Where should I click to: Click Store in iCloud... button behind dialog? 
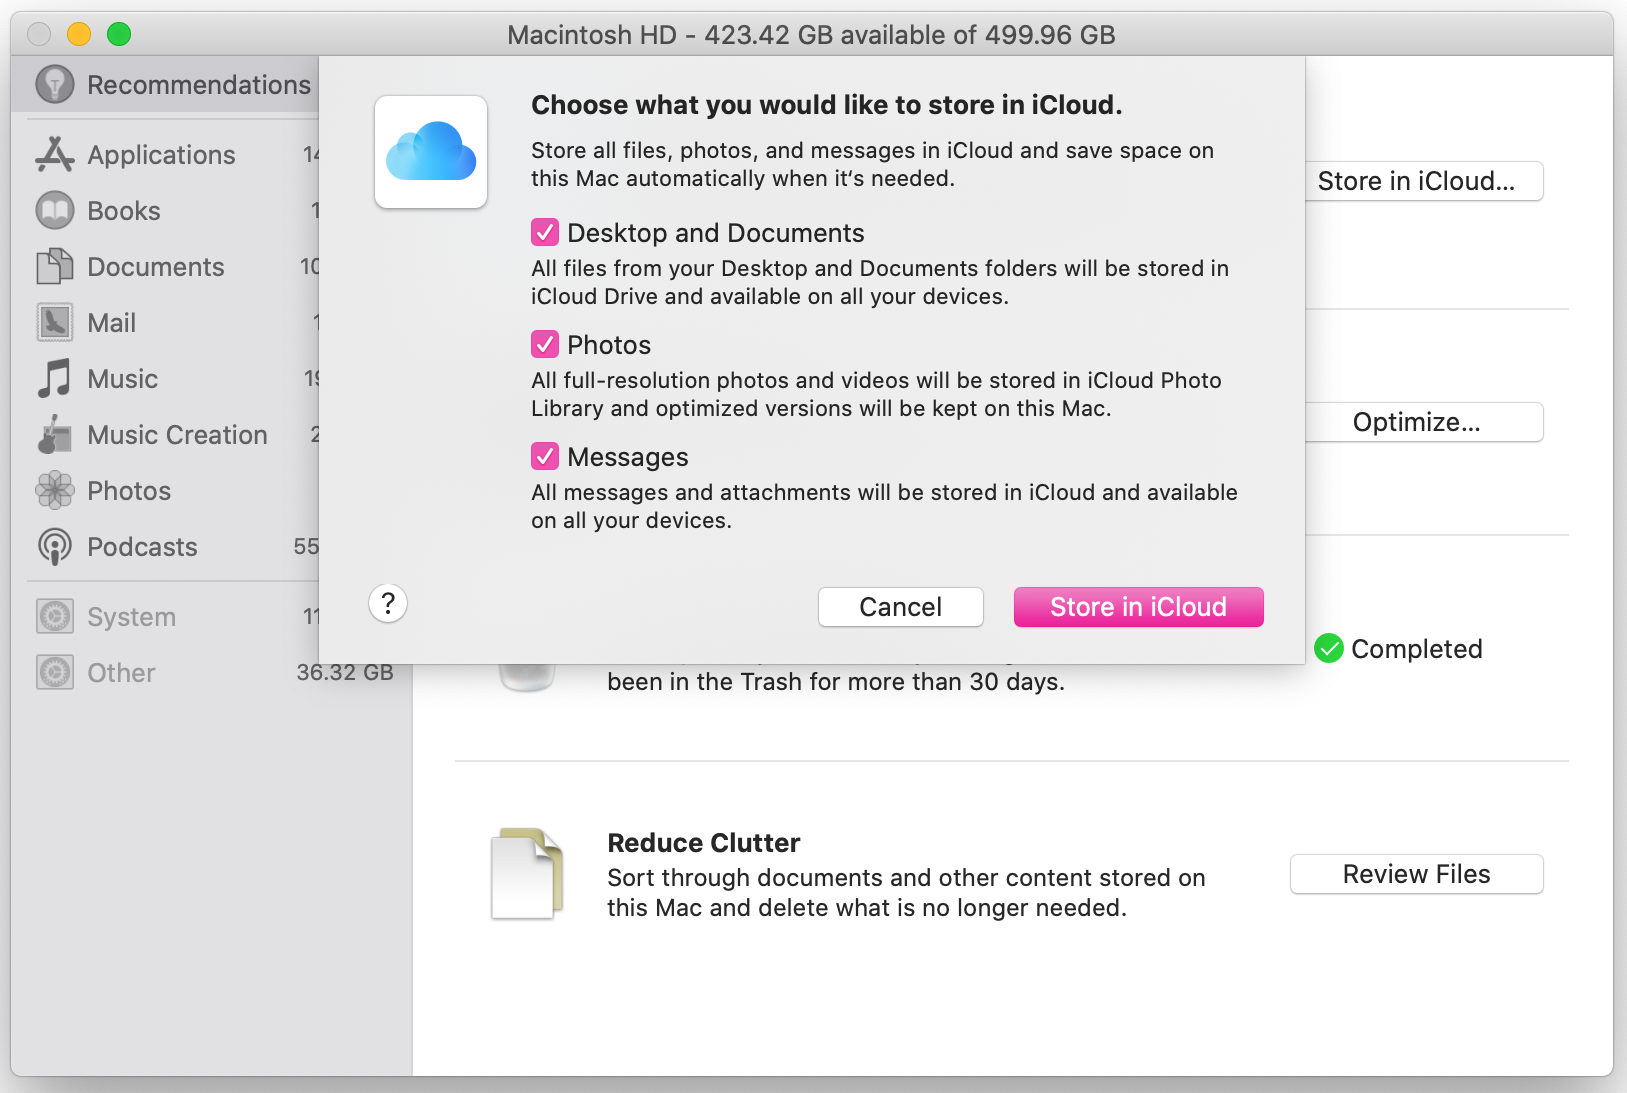pos(1424,181)
